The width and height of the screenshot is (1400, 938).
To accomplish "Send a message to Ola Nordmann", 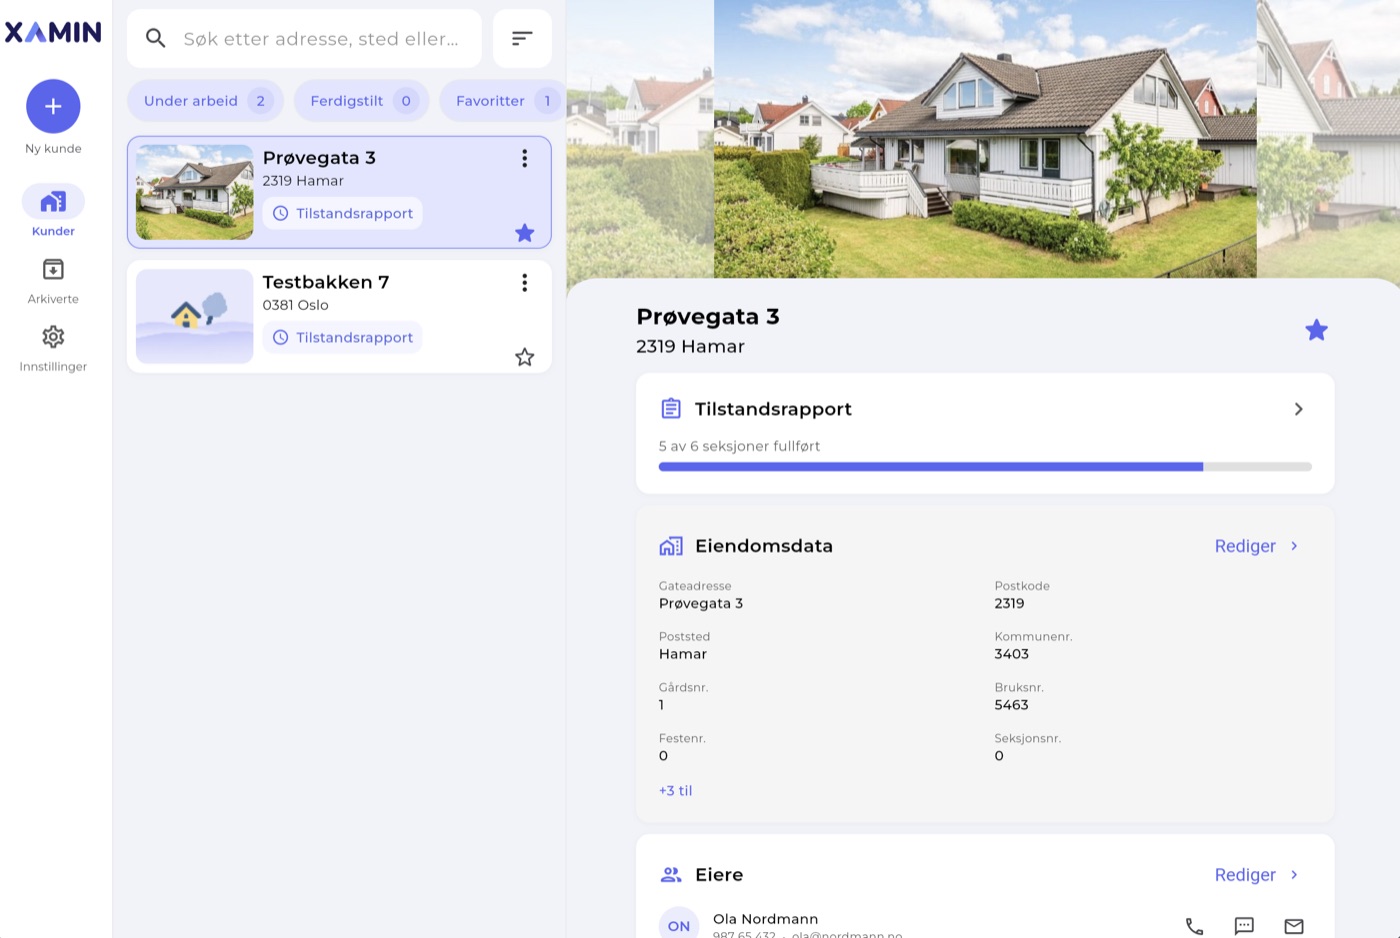I will click(1244, 926).
